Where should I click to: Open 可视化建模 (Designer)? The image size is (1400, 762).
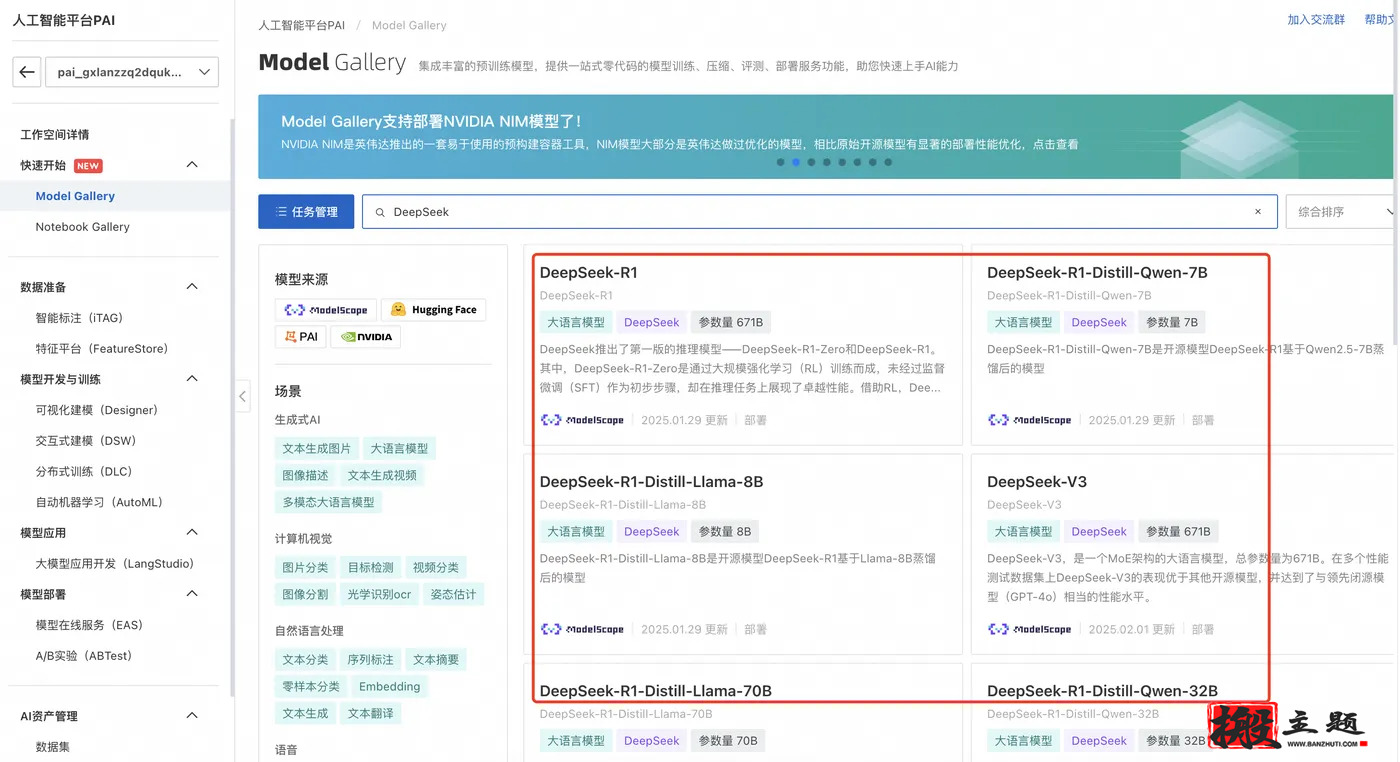[x=96, y=410]
